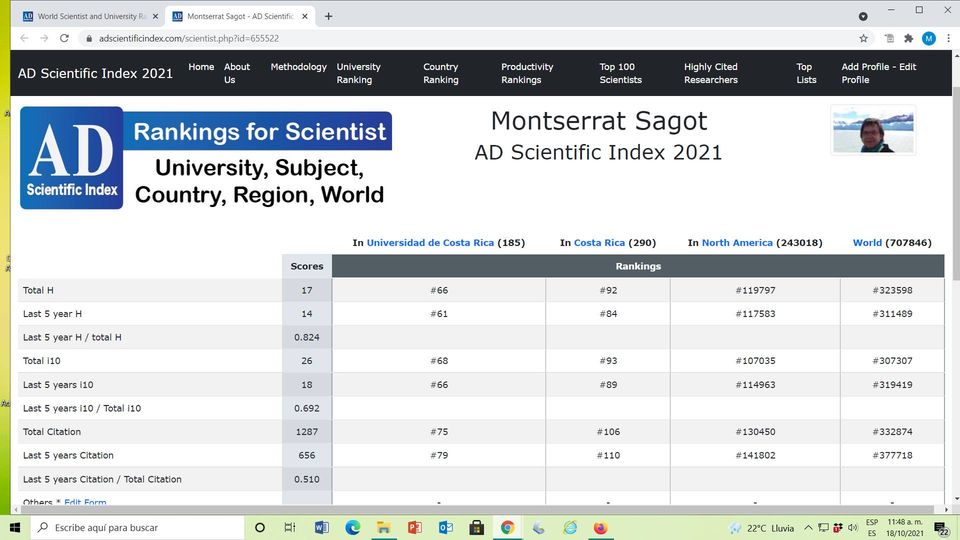This screenshot has width=960, height=540.
Task: Click Montserrat Sagot's profile photo
Action: 873,130
